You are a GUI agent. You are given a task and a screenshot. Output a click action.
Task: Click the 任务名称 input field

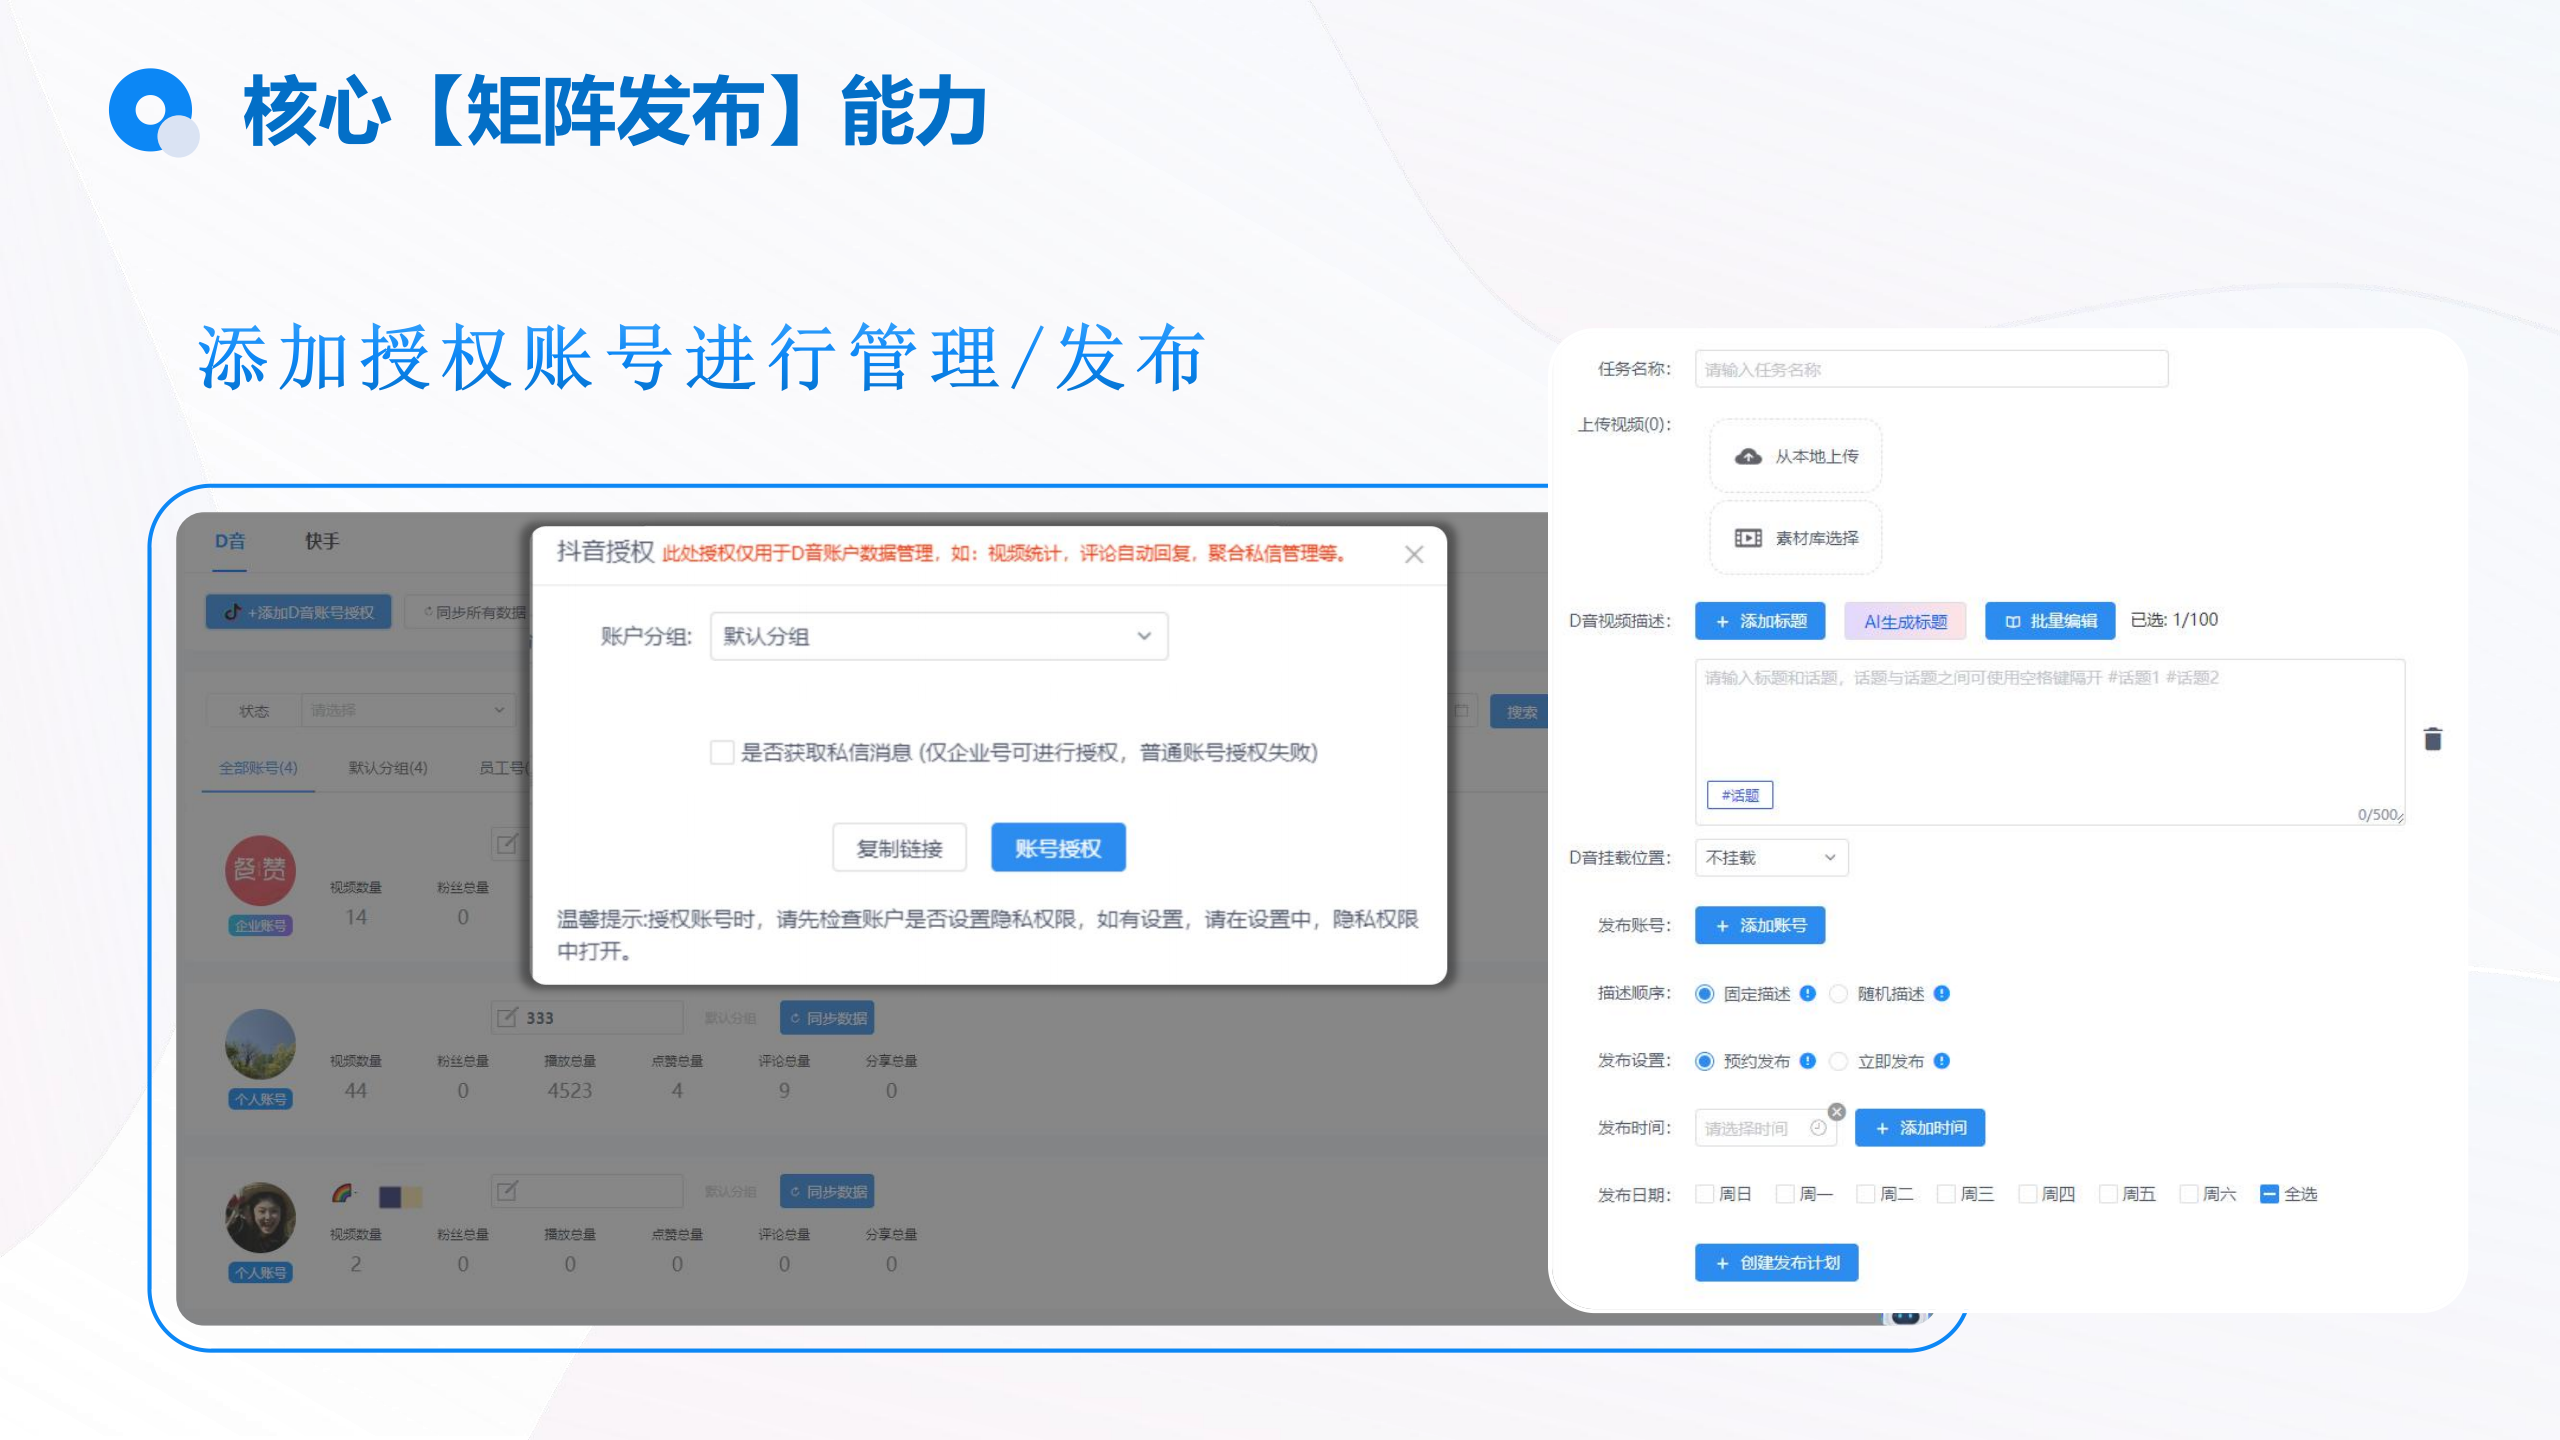1930,369
